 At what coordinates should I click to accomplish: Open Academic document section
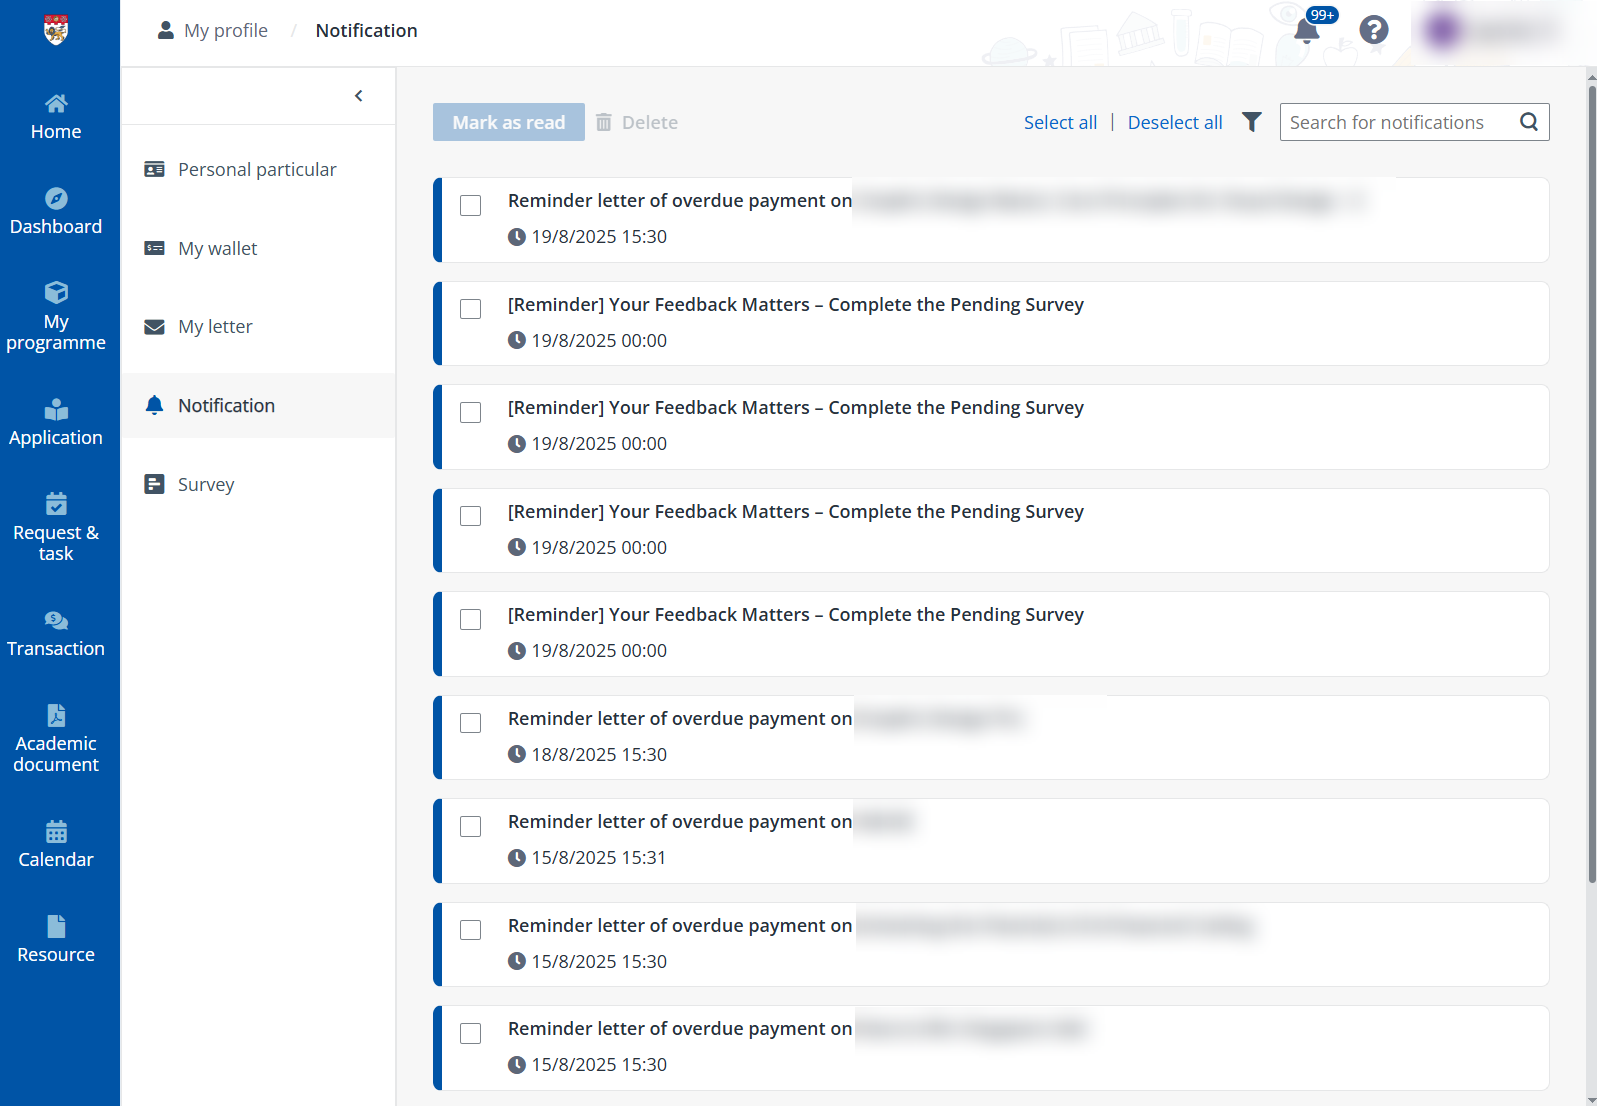pyautogui.click(x=56, y=739)
